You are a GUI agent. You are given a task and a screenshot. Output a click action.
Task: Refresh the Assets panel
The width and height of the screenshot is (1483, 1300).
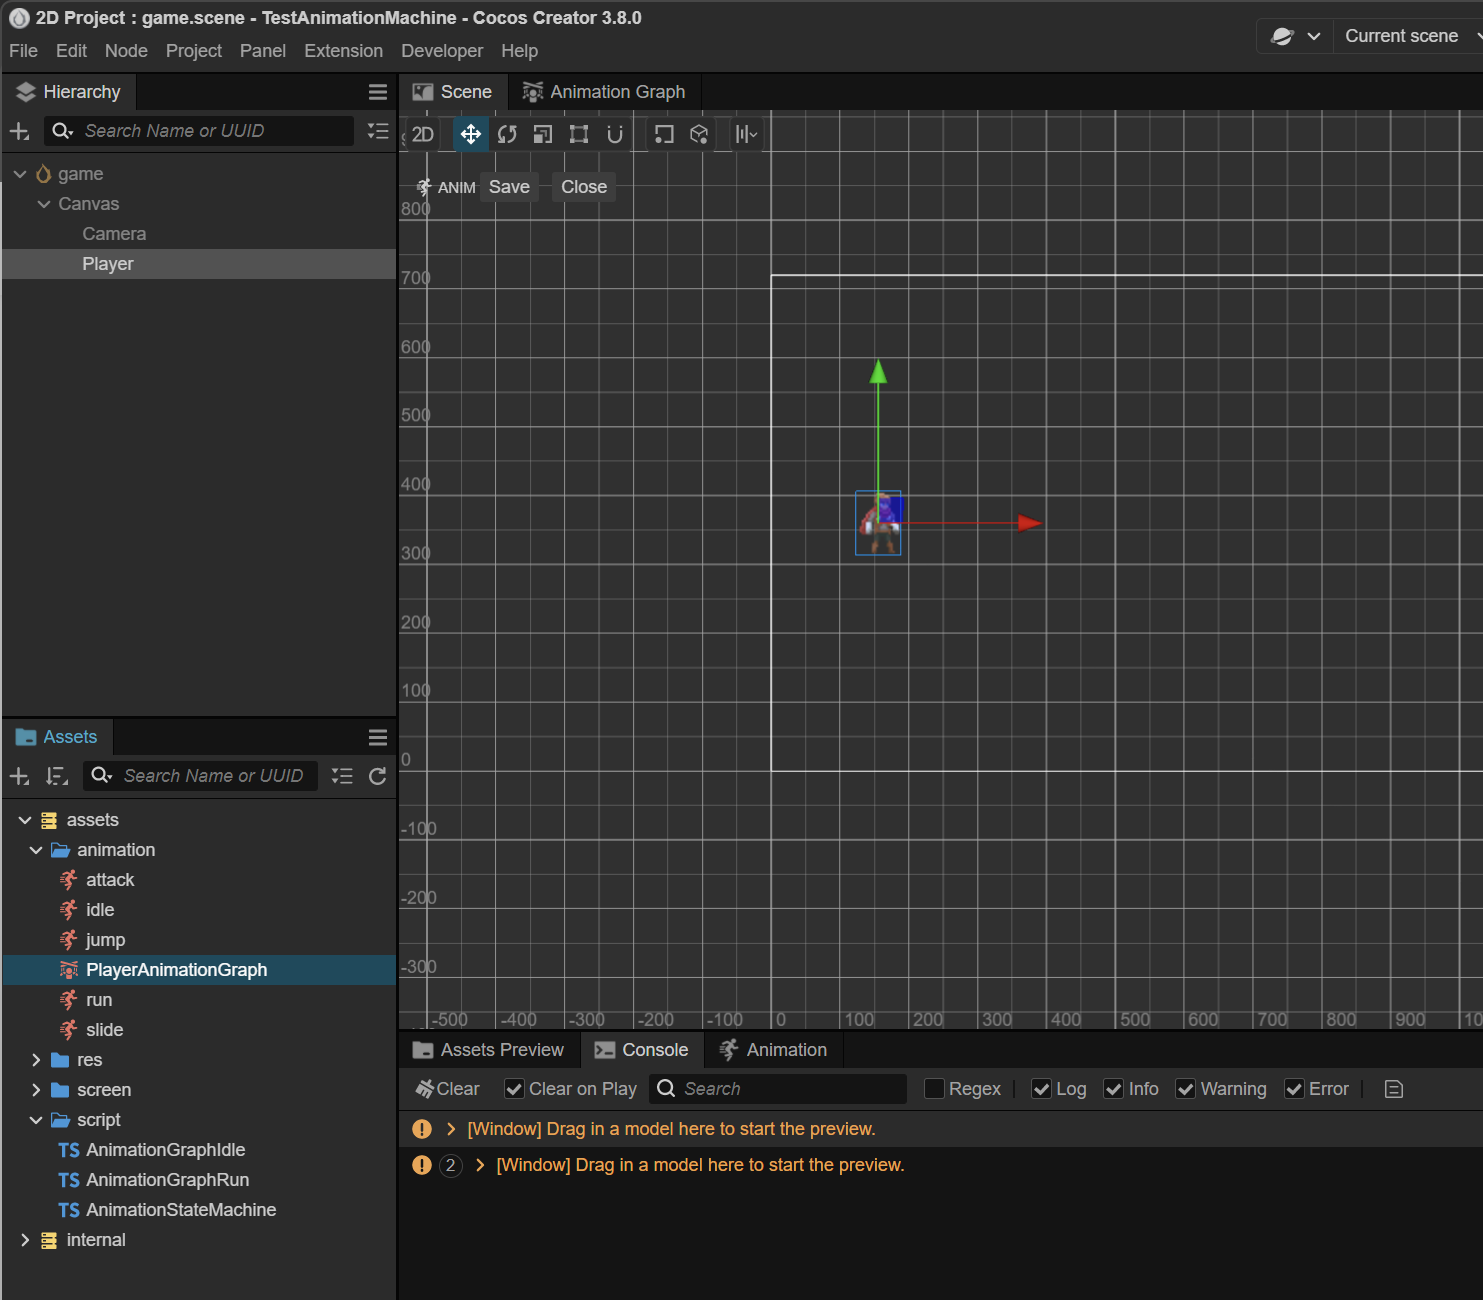point(377,776)
